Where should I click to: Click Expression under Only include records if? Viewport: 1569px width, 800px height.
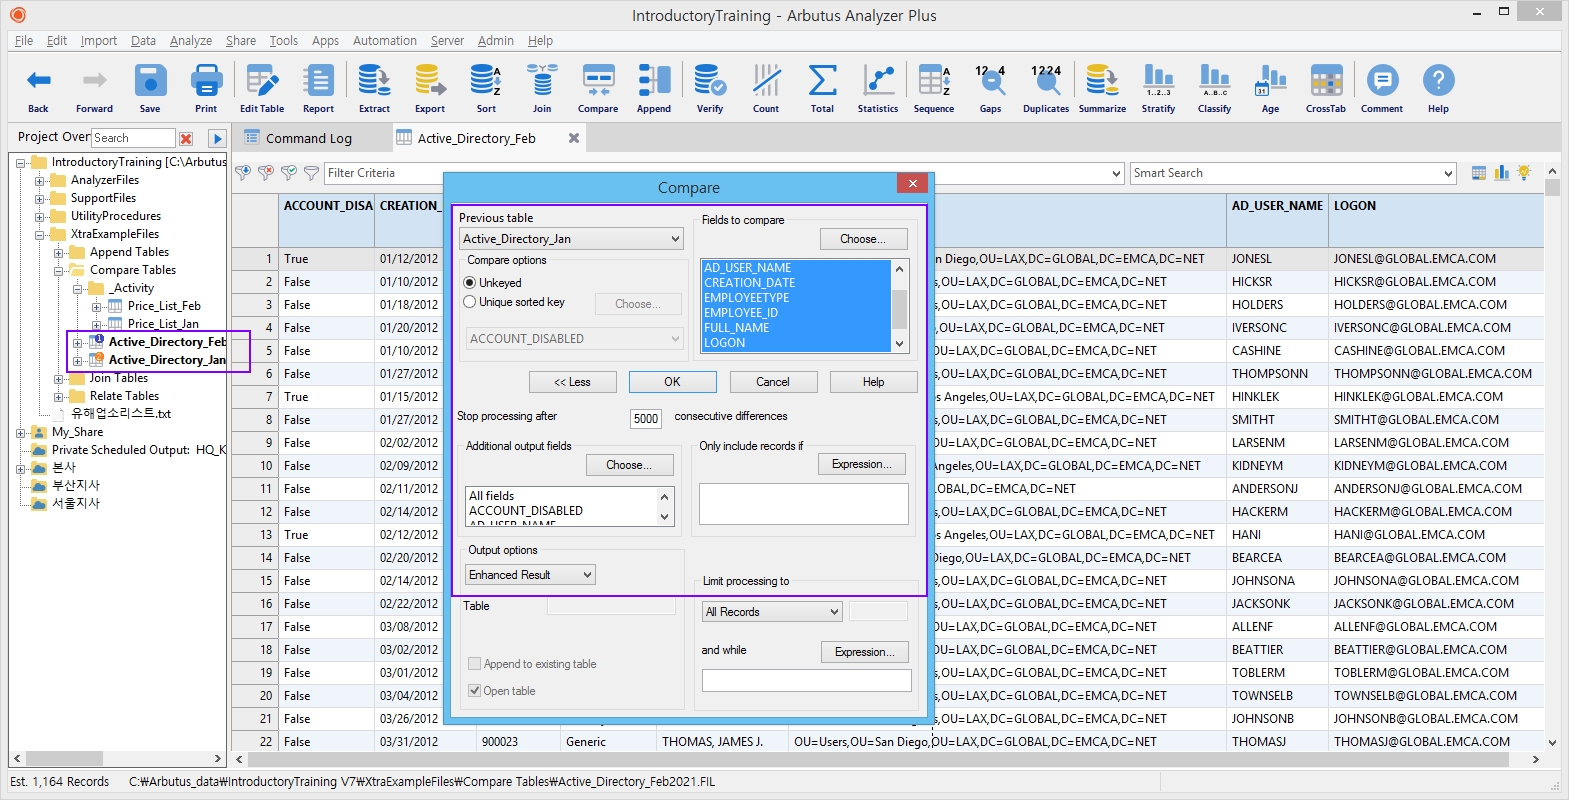(x=862, y=464)
